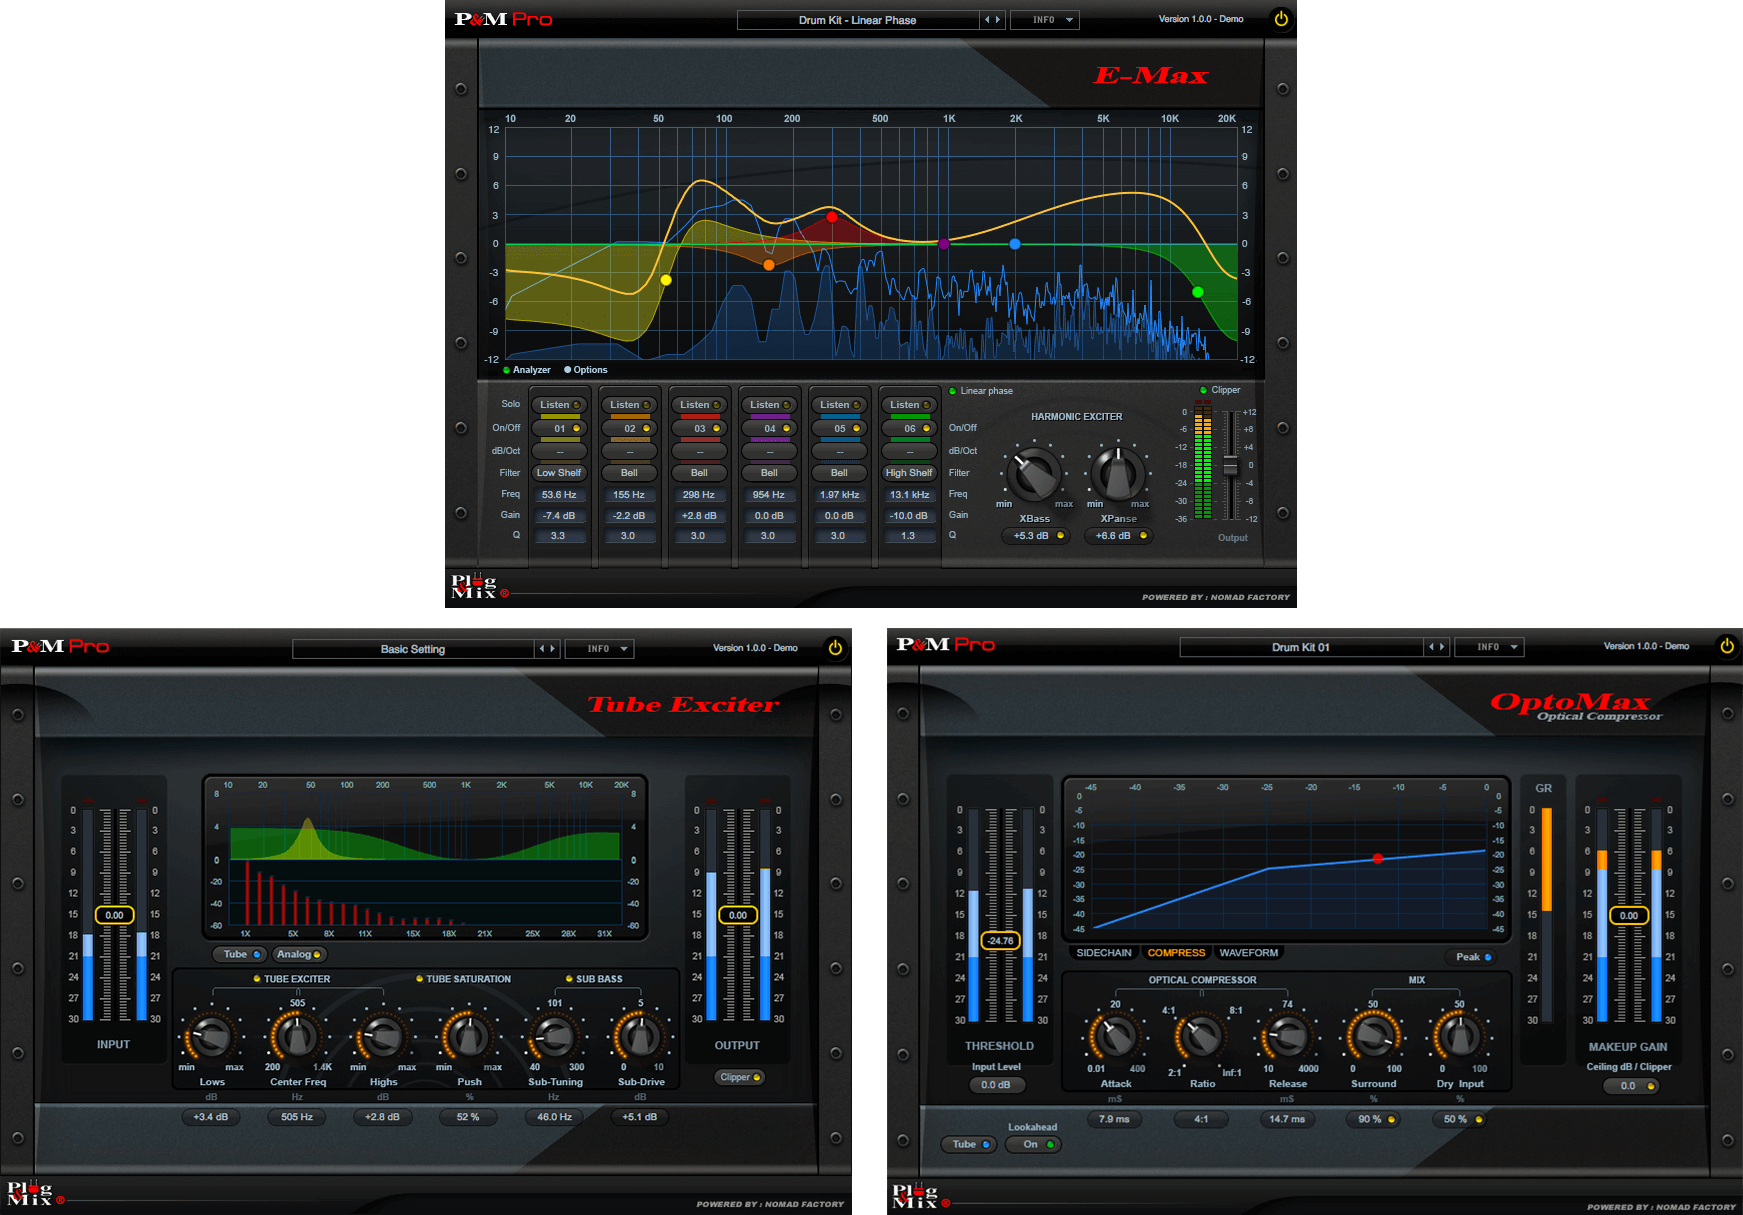
Task: Click the red threshold point on the compressor curve
Action: point(1377,859)
